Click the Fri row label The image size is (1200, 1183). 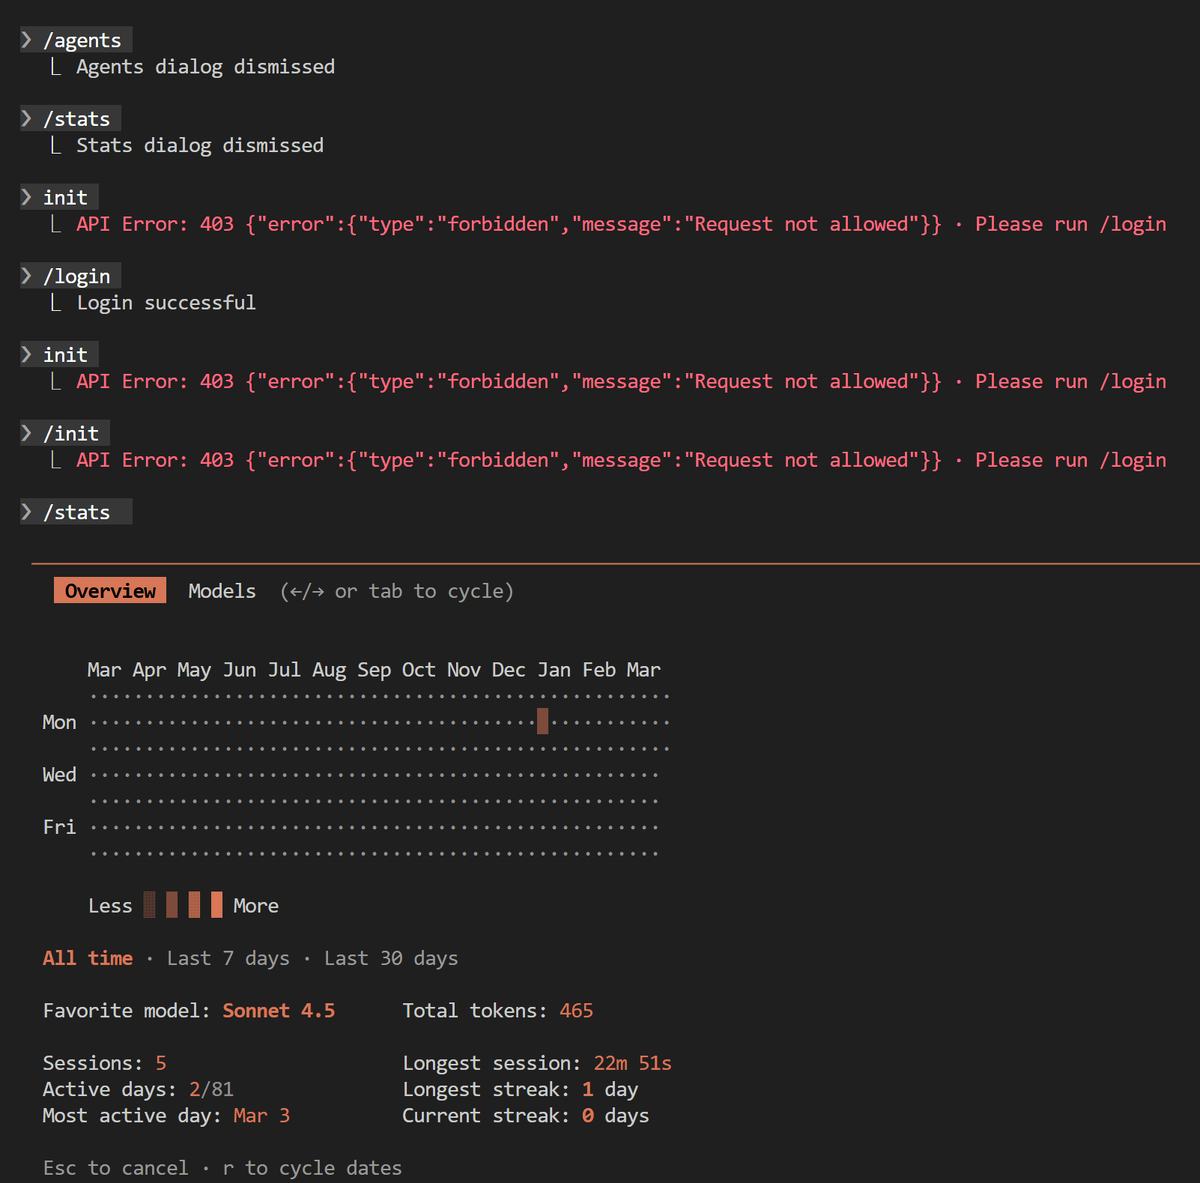[59, 827]
